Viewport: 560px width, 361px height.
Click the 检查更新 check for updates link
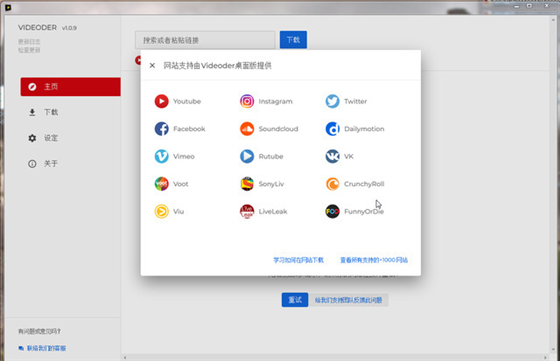coord(29,50)
